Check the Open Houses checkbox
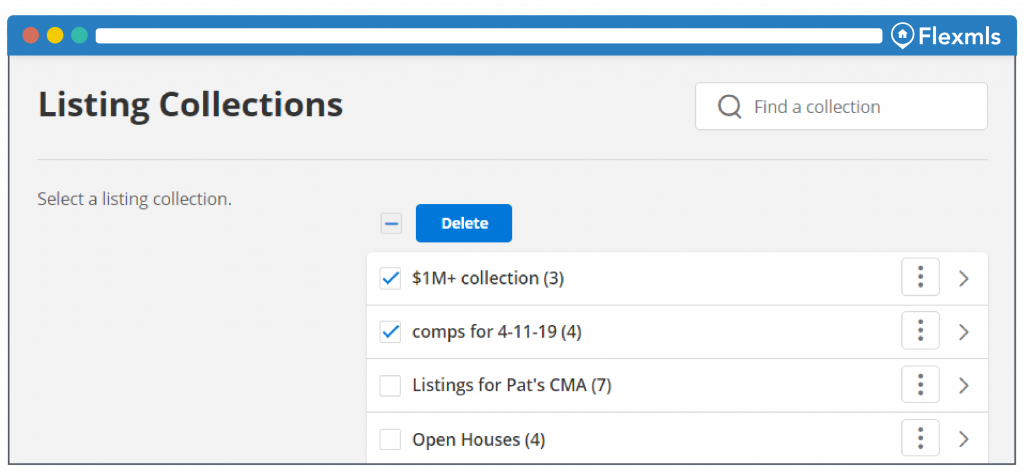Viewport: 1024px width, 475px height. pyautogui.click(x=391, y=439)
